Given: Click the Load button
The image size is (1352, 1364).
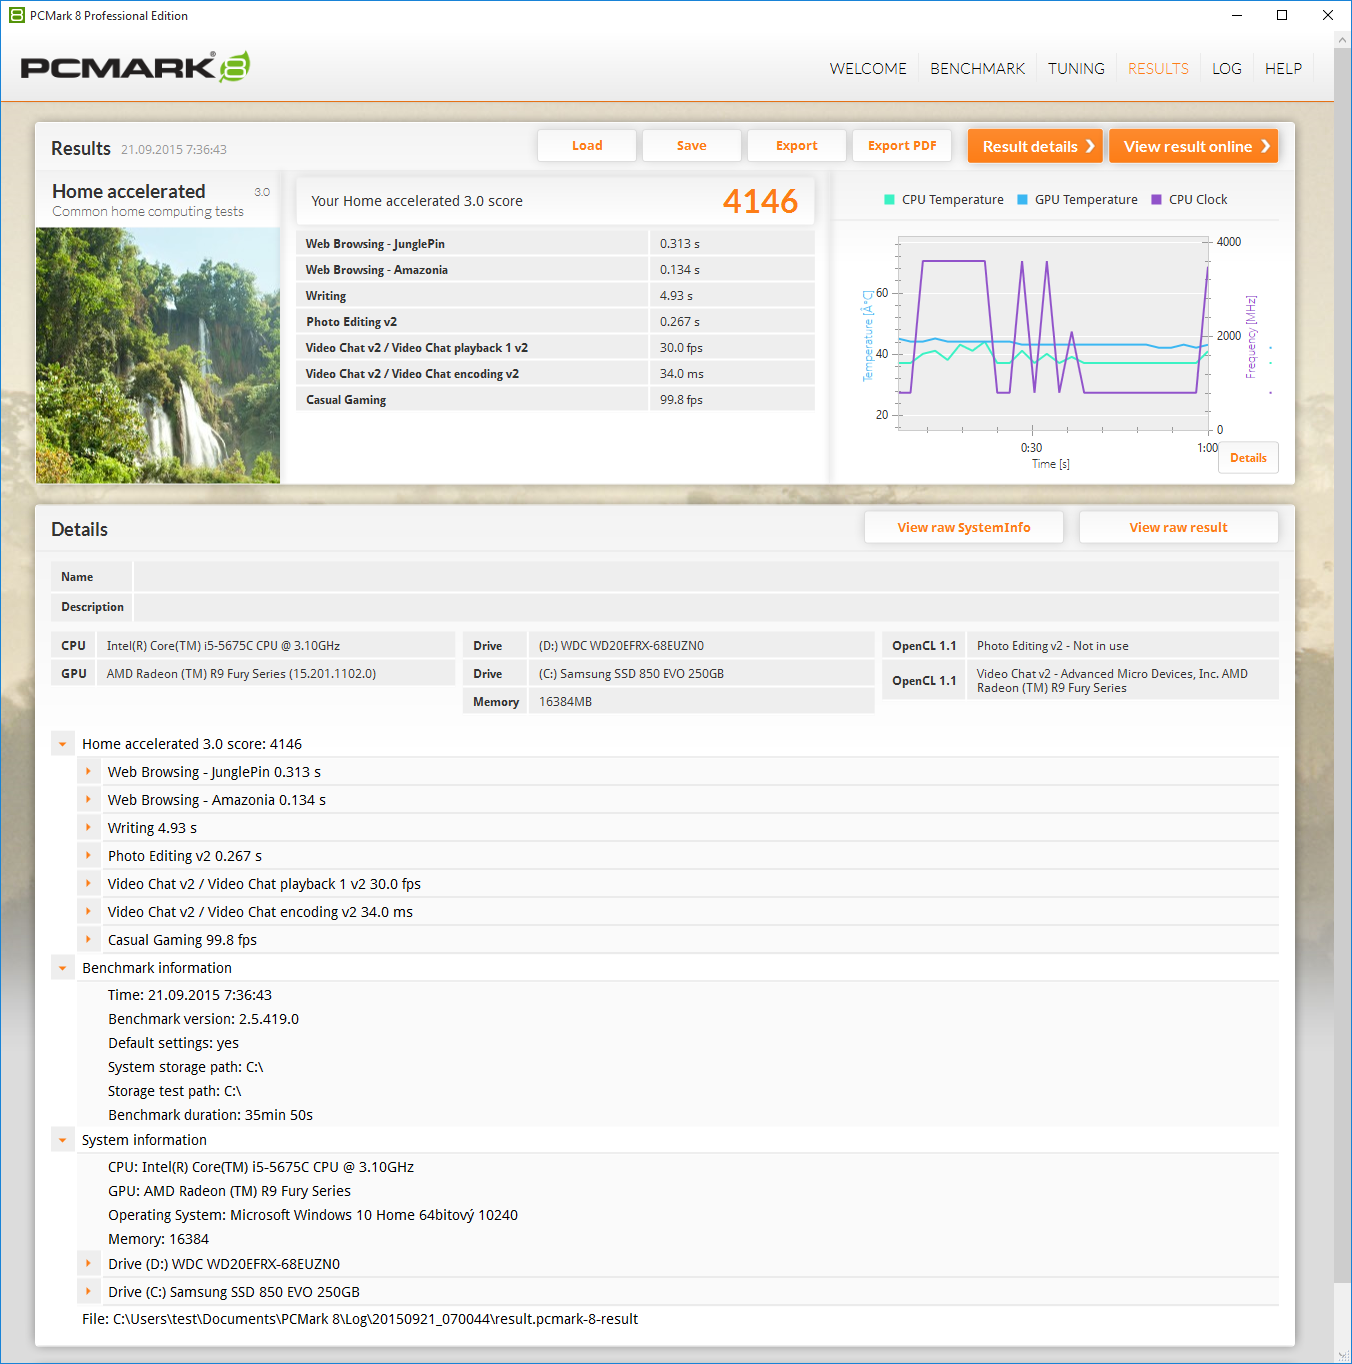Looking at the screenshot, I should pos(587,146).
